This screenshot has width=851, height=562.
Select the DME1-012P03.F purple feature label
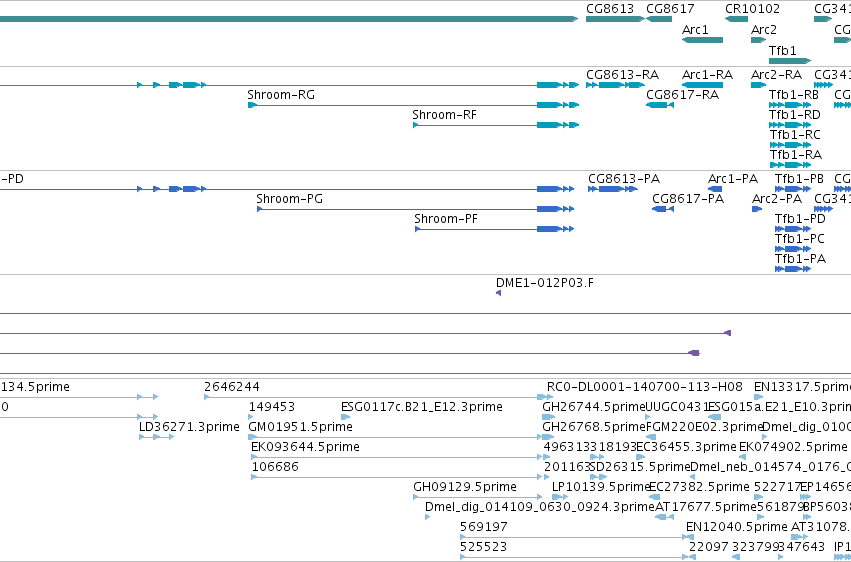(x=544, y=283)
